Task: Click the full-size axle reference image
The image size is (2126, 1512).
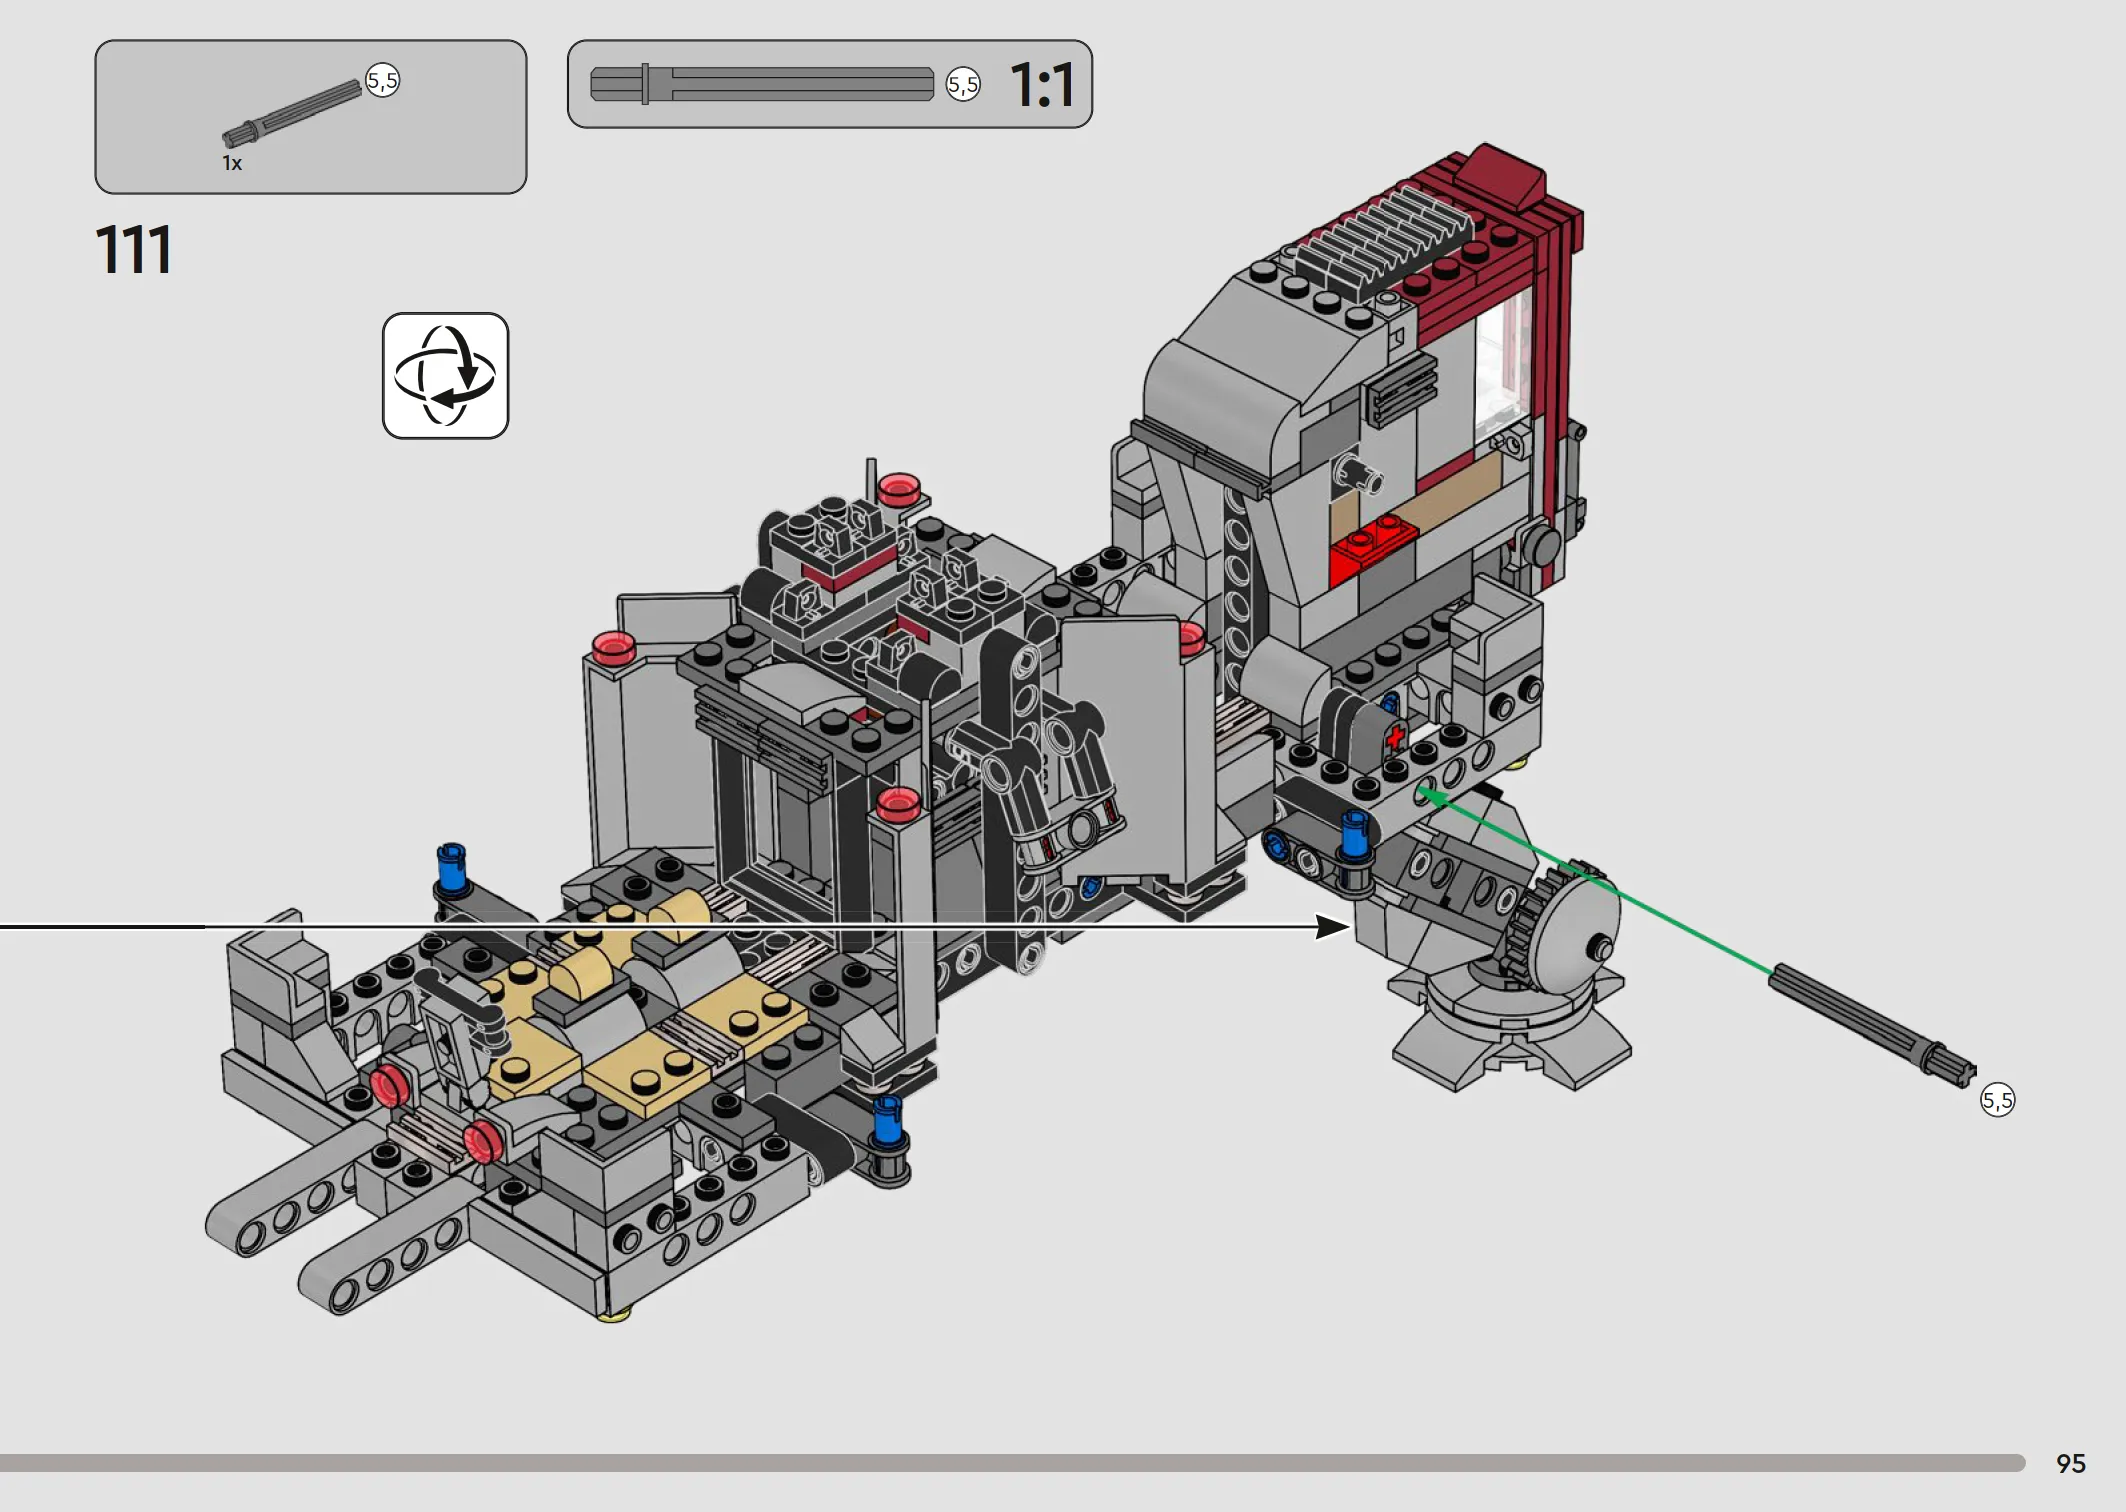Action: pyautogui.click(x=762, y=84)
